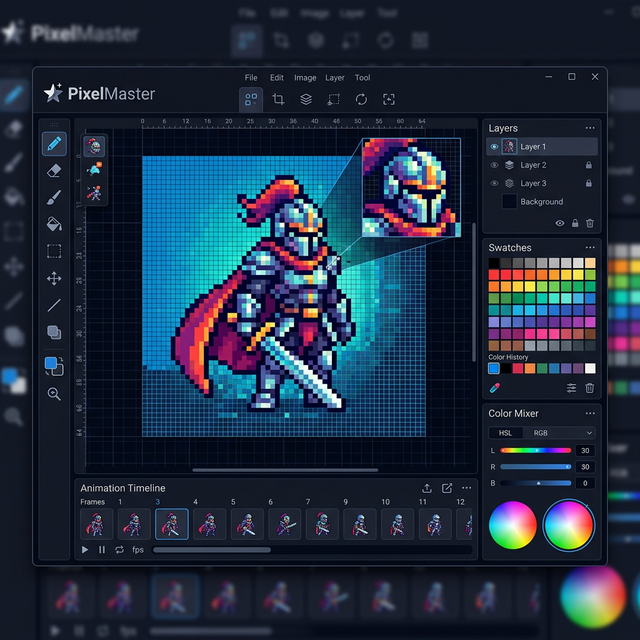
Task: Open the Animation Timeline options menu
Action: click(x=467, y=488)
